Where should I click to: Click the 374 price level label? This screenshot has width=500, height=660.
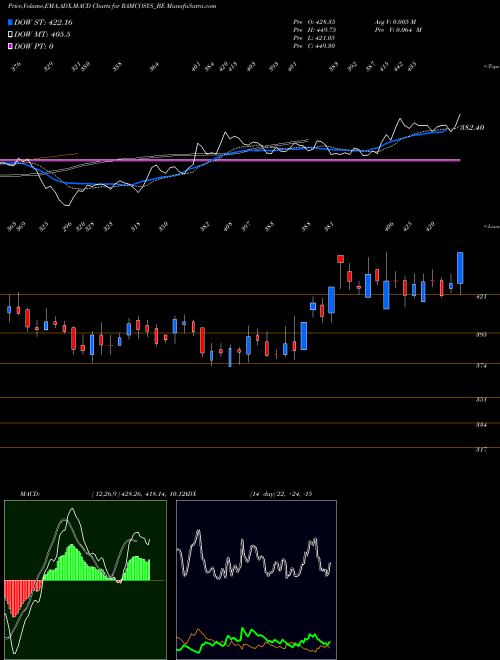pyautogui.click(x=481, y=366)
